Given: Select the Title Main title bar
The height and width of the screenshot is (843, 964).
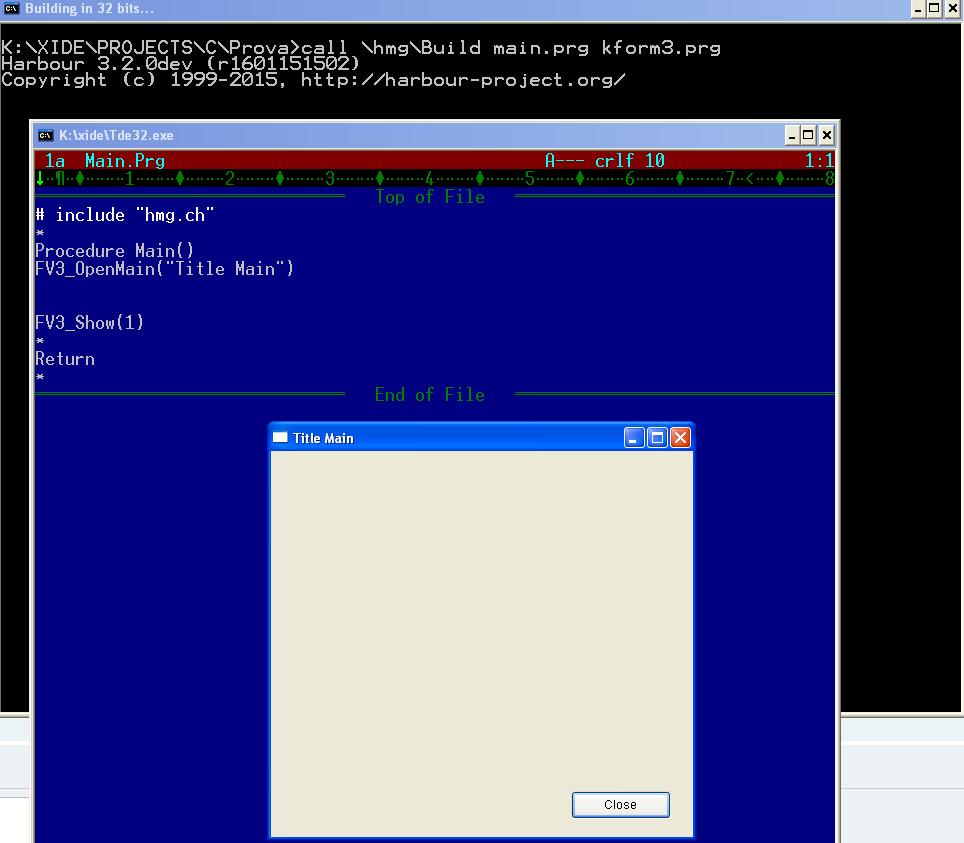Looking at the screenshot, I should (x=450, y=438).
